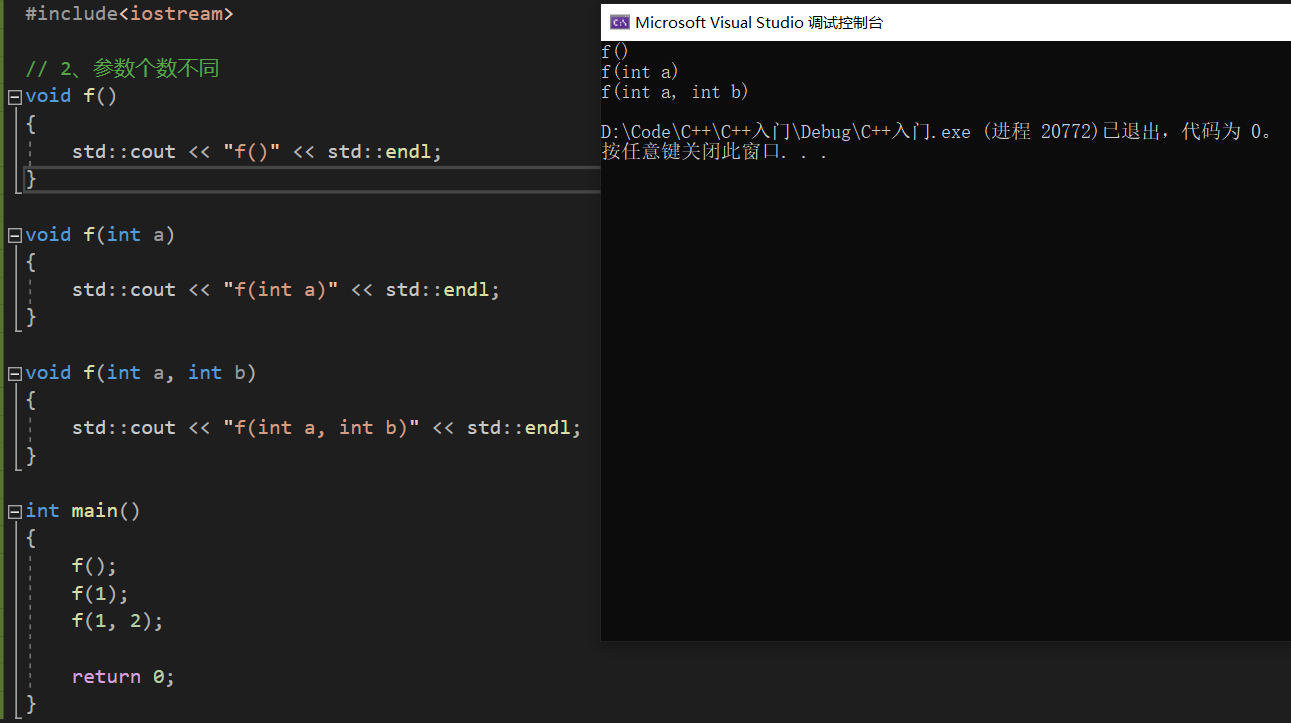The height and width of the screenshot is (723, 1291).
Task: Click the green comment line about parameter count
Action: (122, 69)
